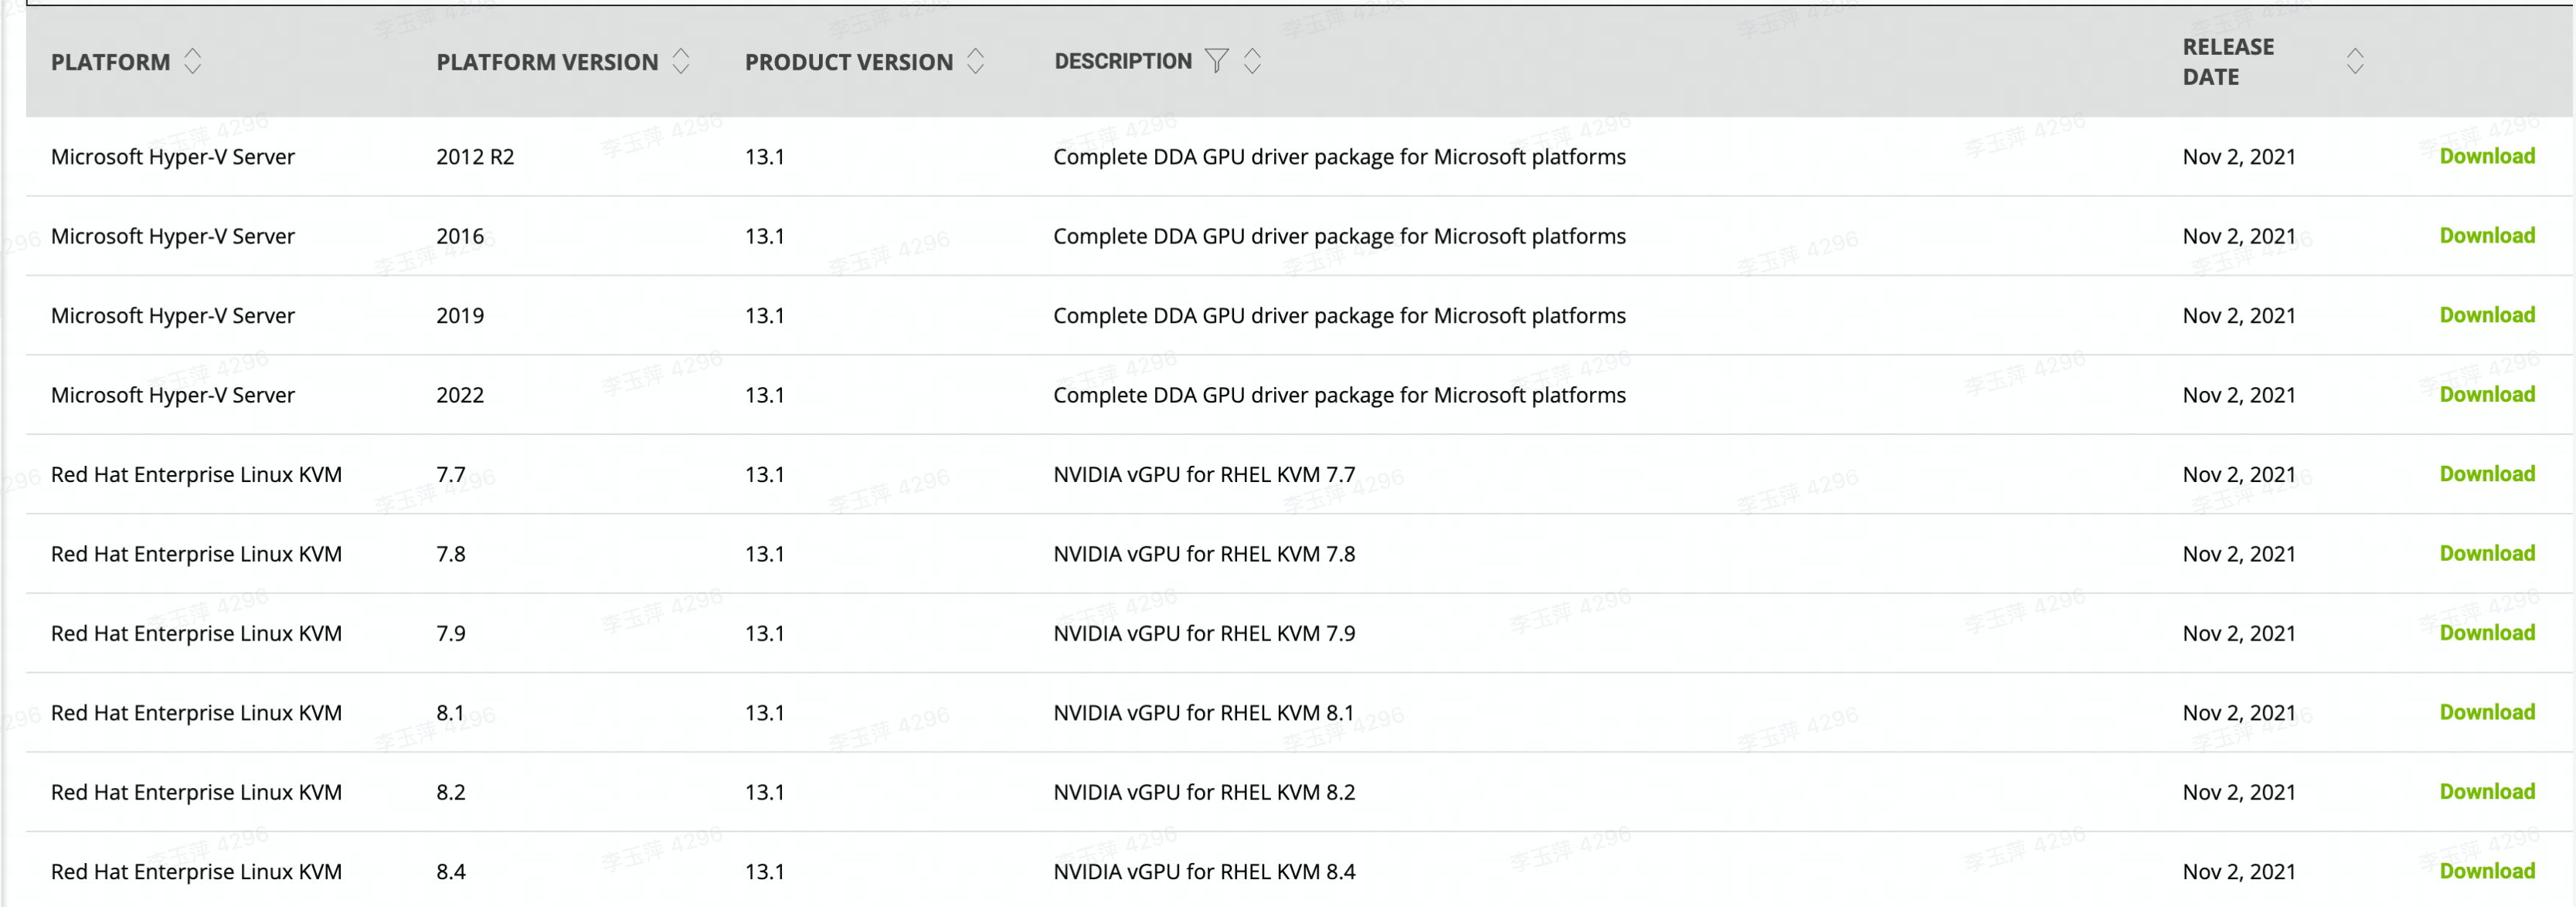Download vGPU for RHEL KVM 8.1
Viewport: 2576px width, 907px height.
click(2487, 712)
